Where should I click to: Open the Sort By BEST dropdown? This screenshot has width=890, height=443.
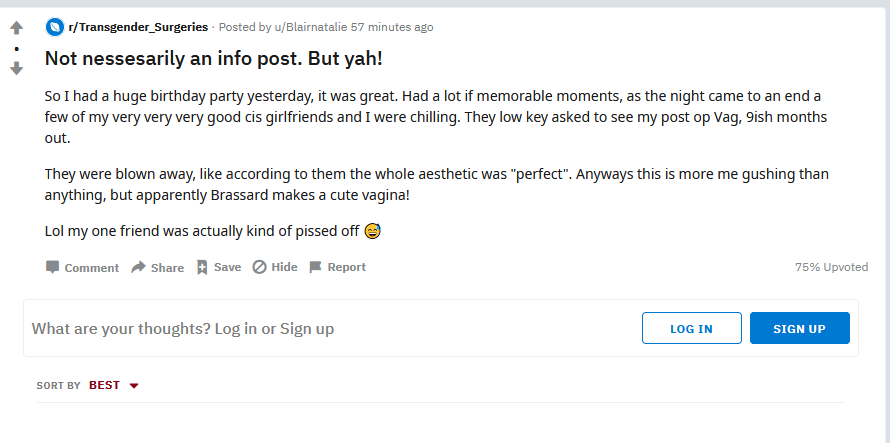[x=114, y=385]
